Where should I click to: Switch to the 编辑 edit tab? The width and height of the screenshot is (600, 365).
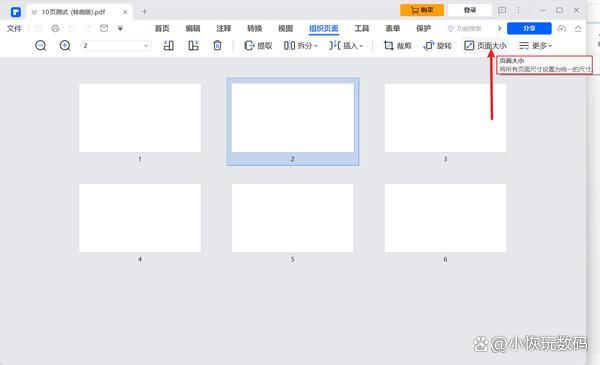click(x=193, y=28)
